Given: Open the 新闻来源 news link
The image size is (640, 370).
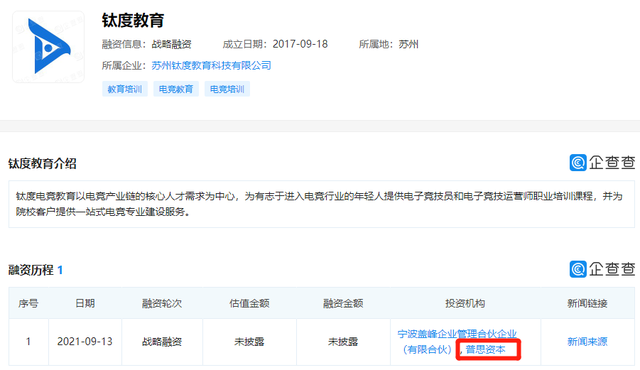Looking at the screenshot, I should 587,341.
